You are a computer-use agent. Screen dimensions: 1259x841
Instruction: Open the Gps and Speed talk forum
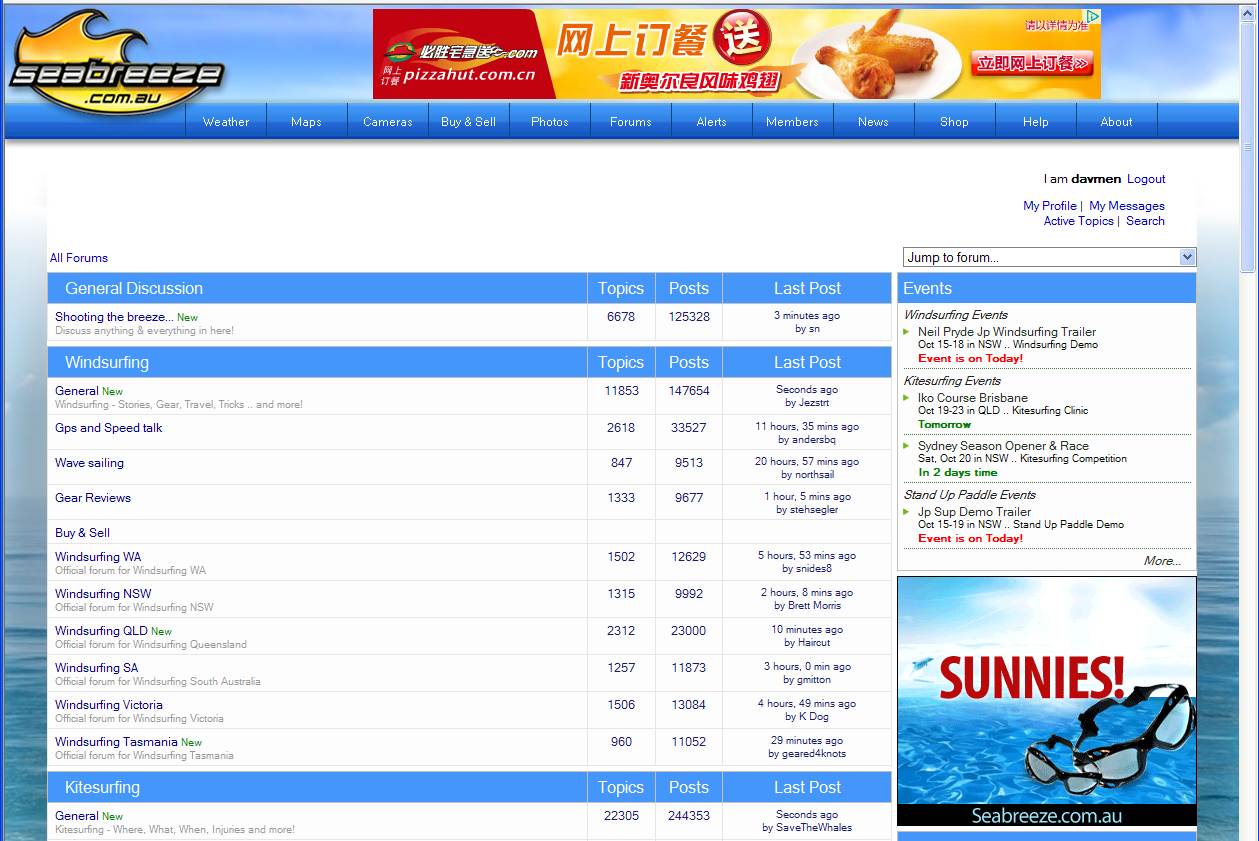tap(108, 428)
